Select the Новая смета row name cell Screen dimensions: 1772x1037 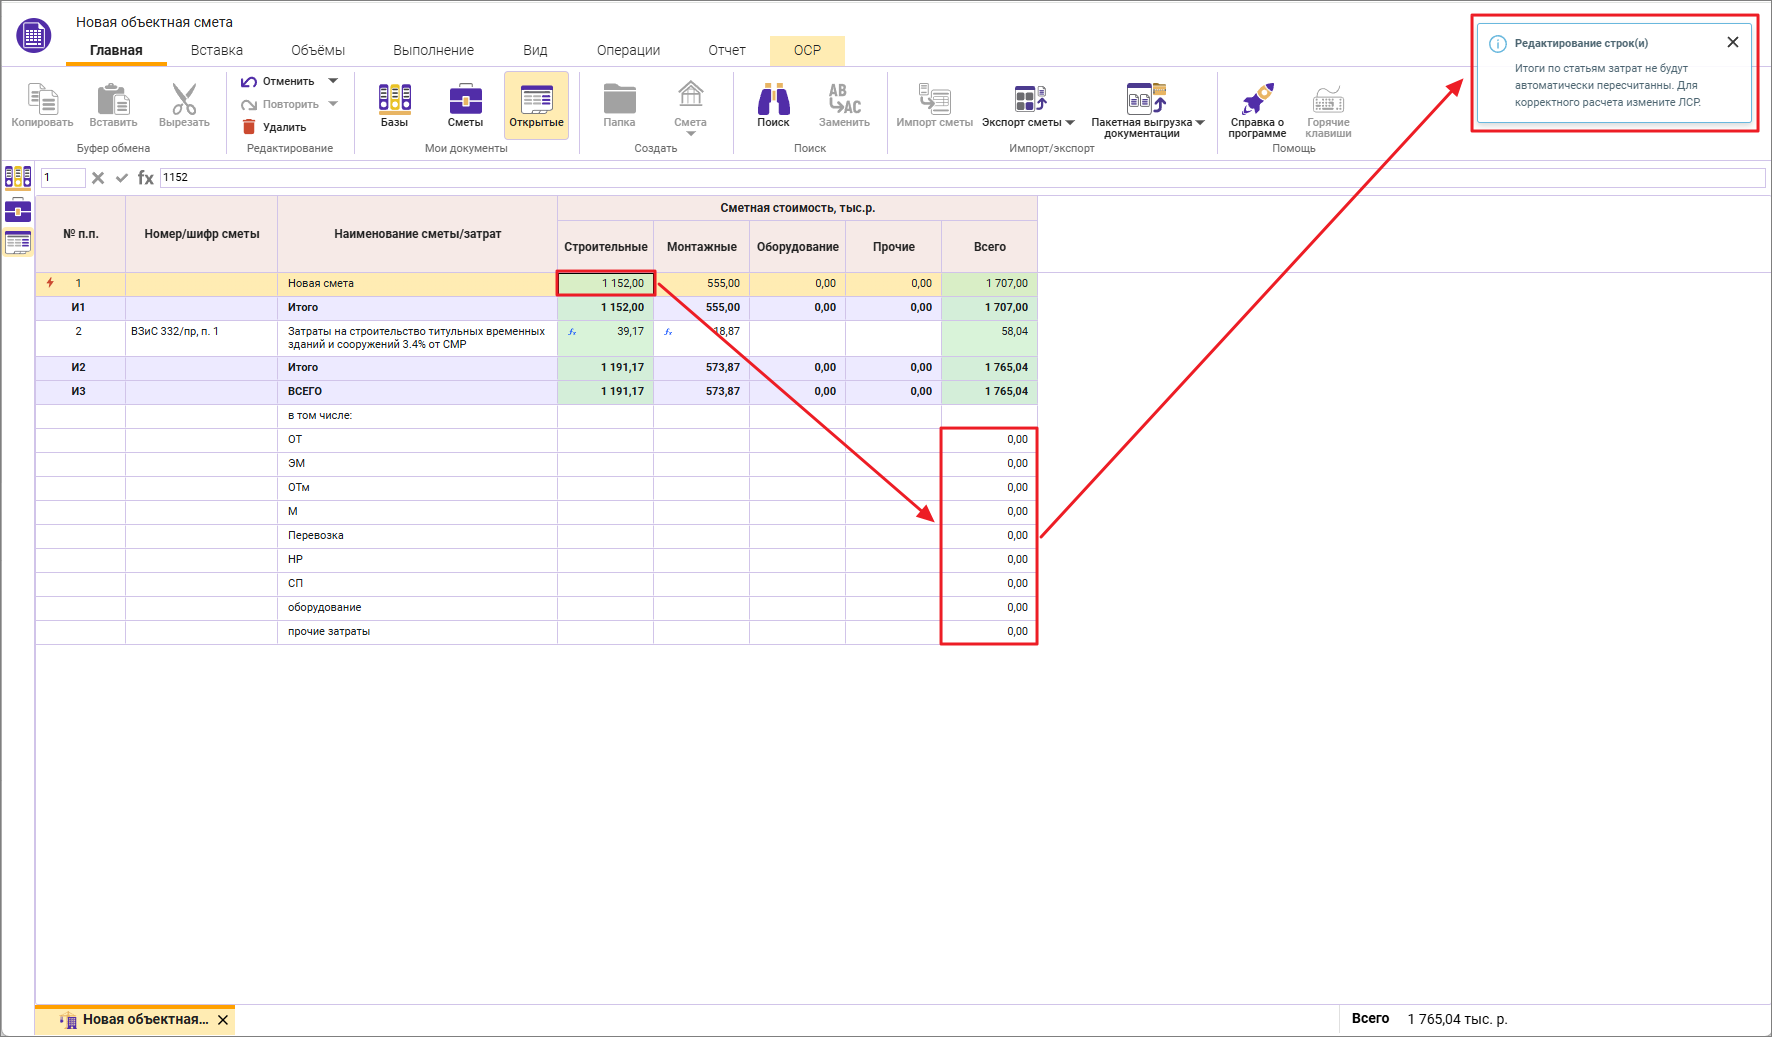(x=417, y=284)
